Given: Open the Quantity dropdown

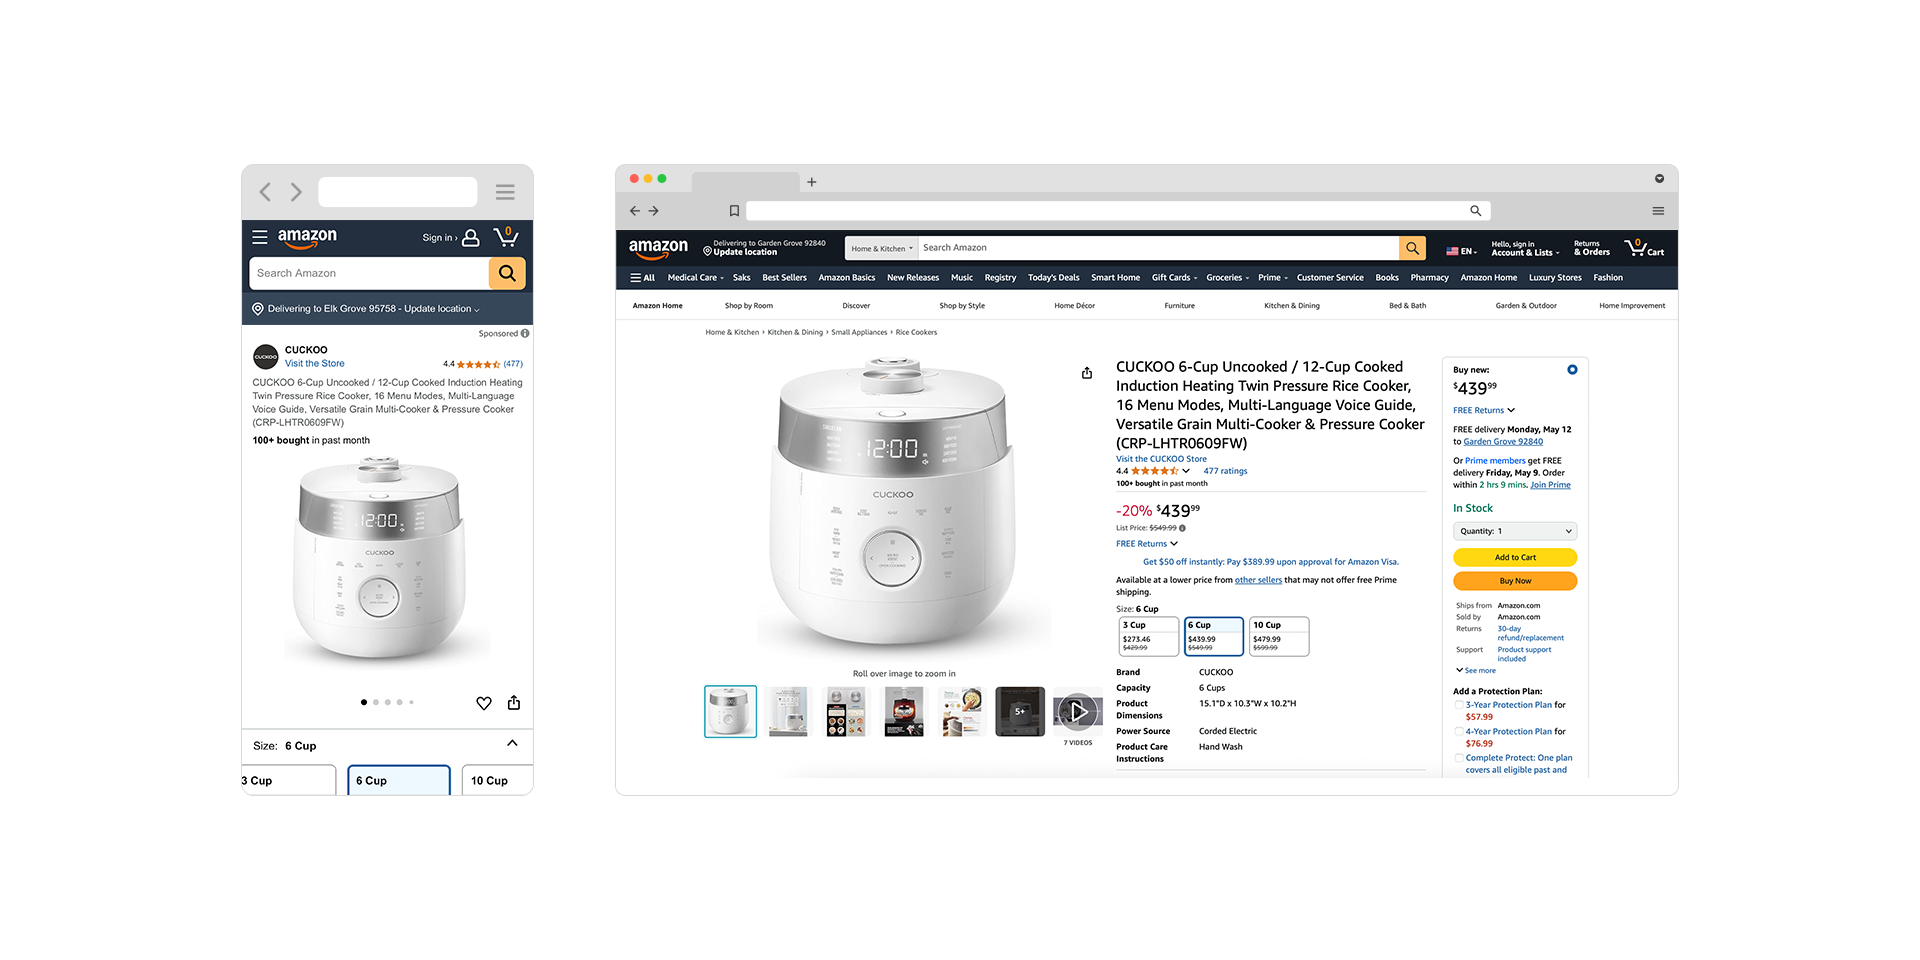Looking at the screenshot, I should 1515,531.
